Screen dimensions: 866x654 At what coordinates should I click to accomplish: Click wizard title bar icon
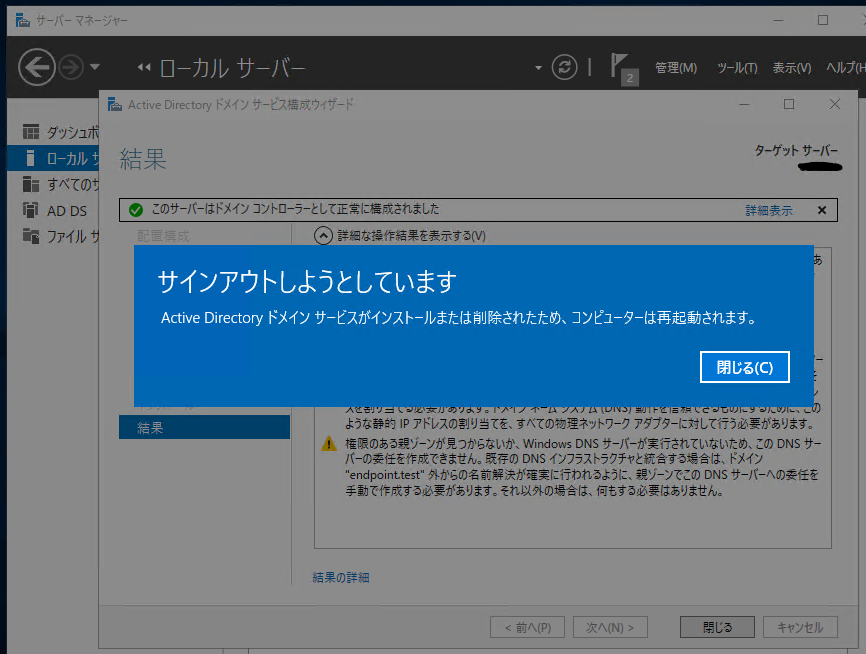tap(114, 104)
